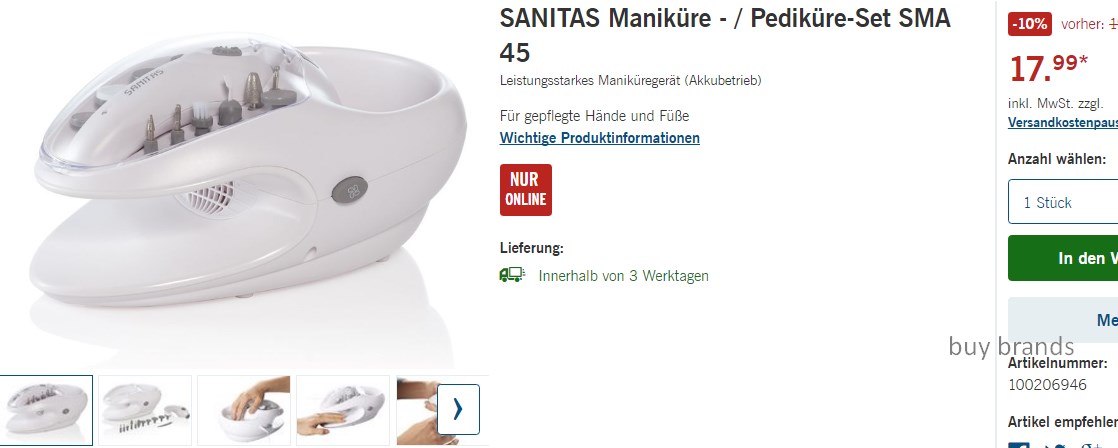
Task: Select fourth thumbnail with hand beside device
Action: (x=343, y=410)
